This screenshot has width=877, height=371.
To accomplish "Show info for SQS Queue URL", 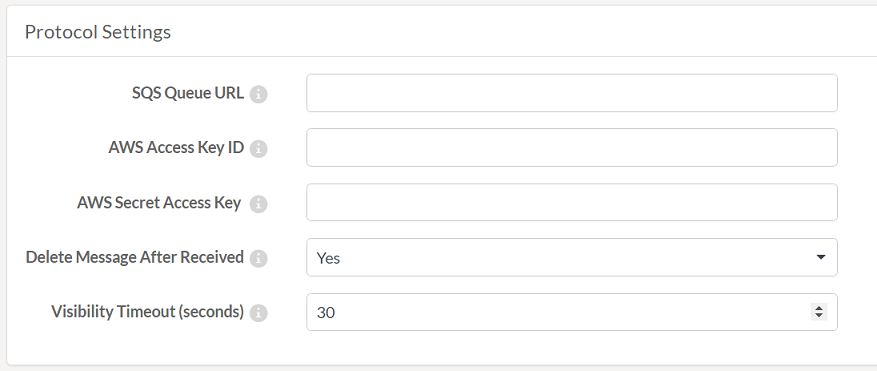I will coord(258,94).
